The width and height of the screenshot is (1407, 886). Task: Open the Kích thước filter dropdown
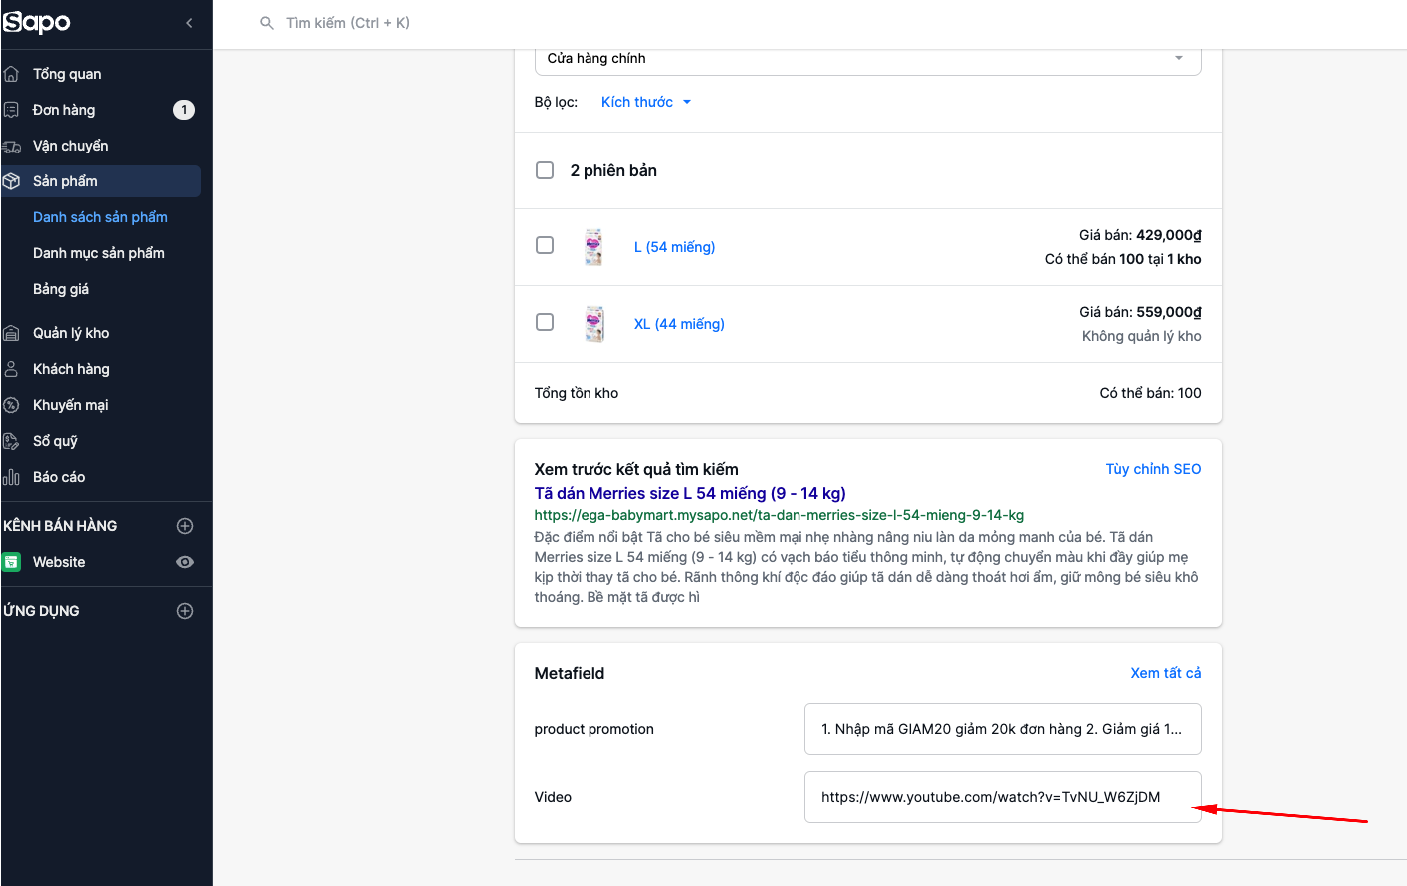coord(645,102)
